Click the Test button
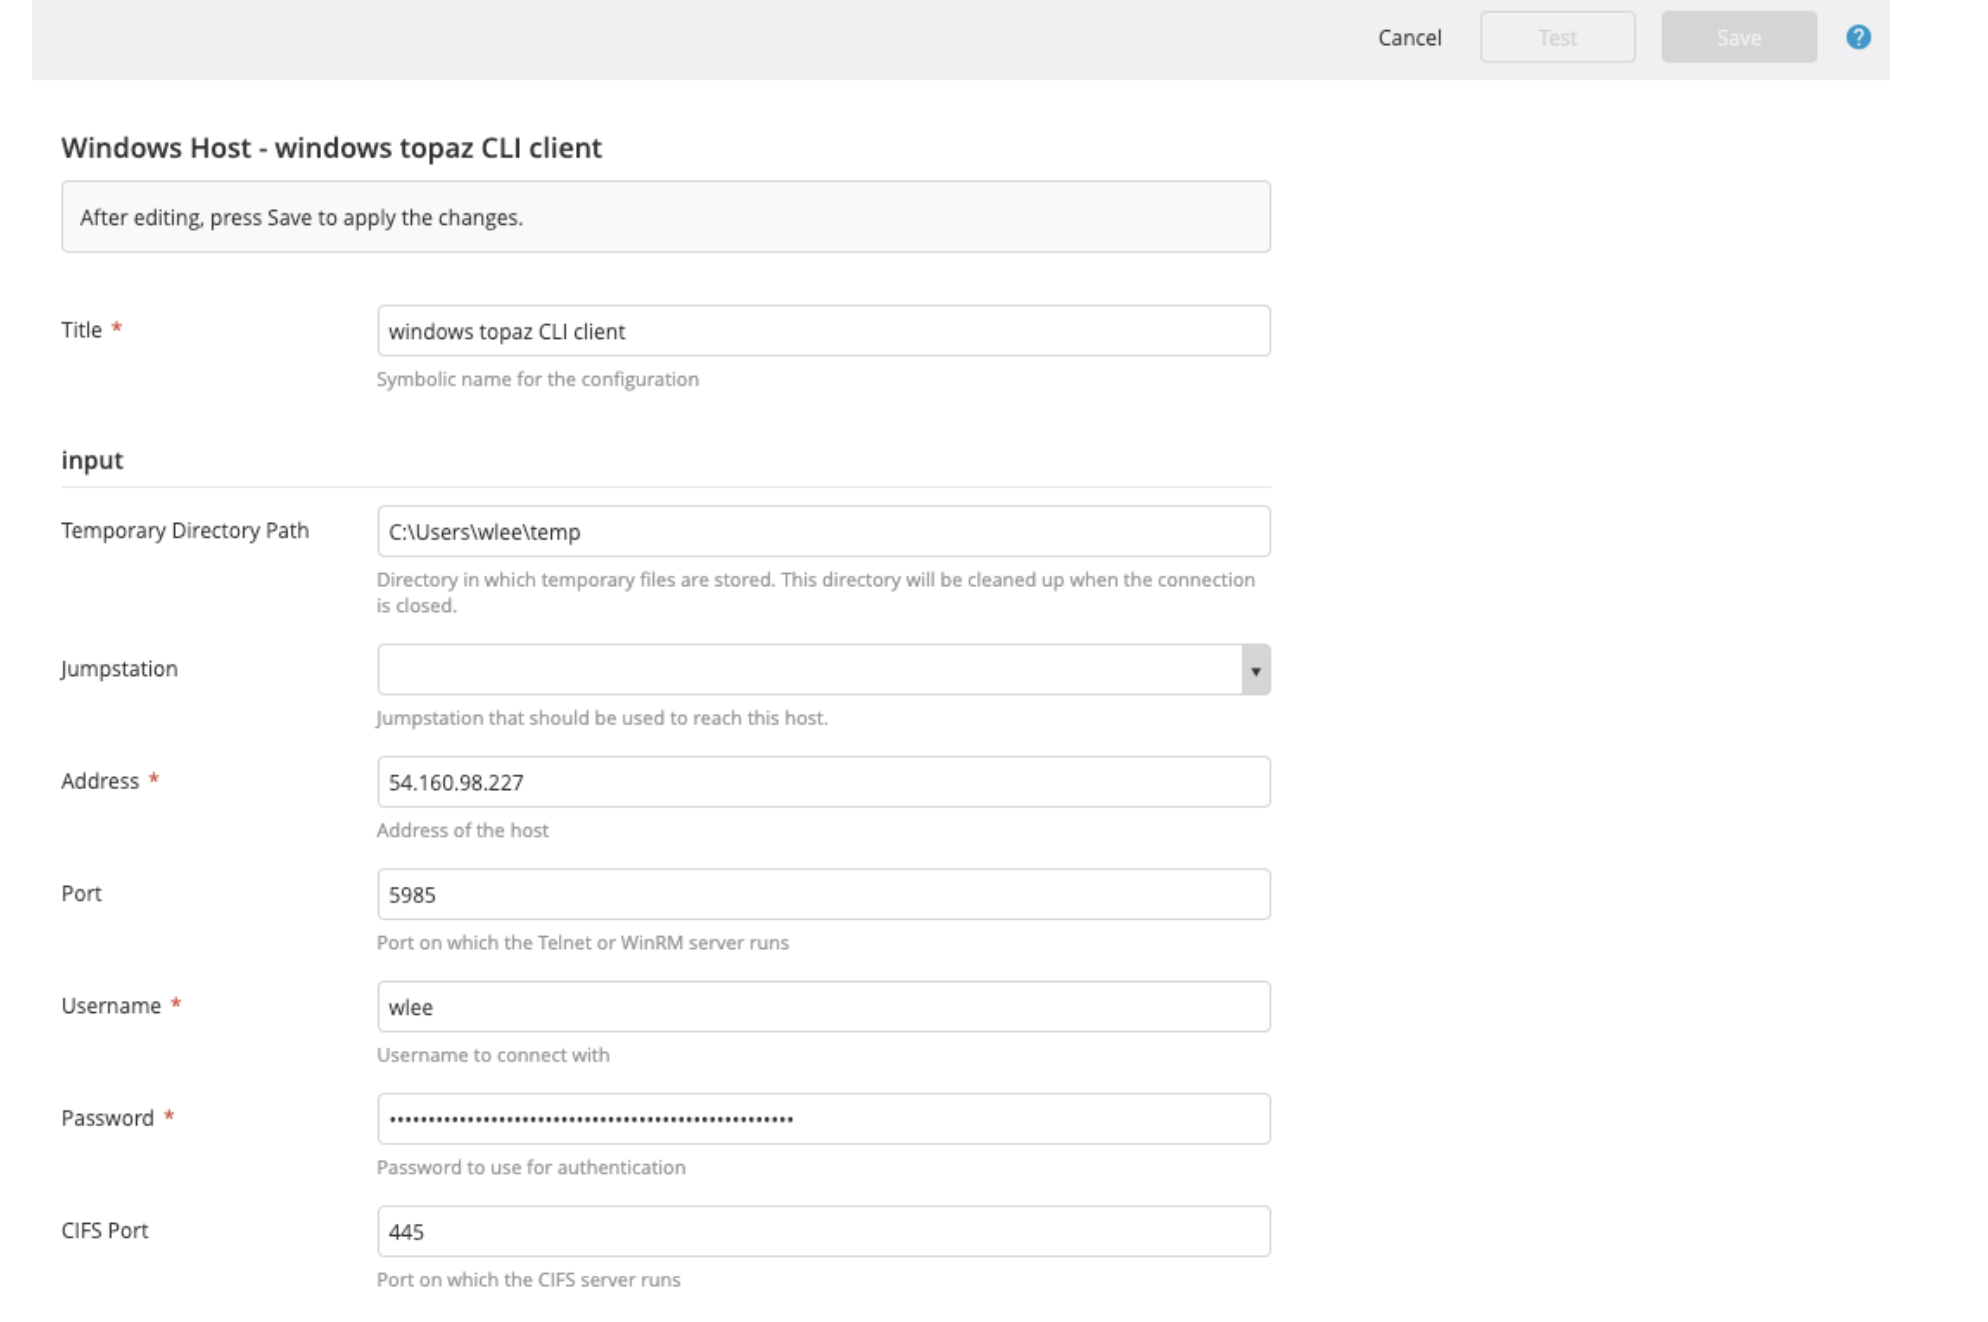Viewport: 1988px width, 1322px height. coord(1557,37)
